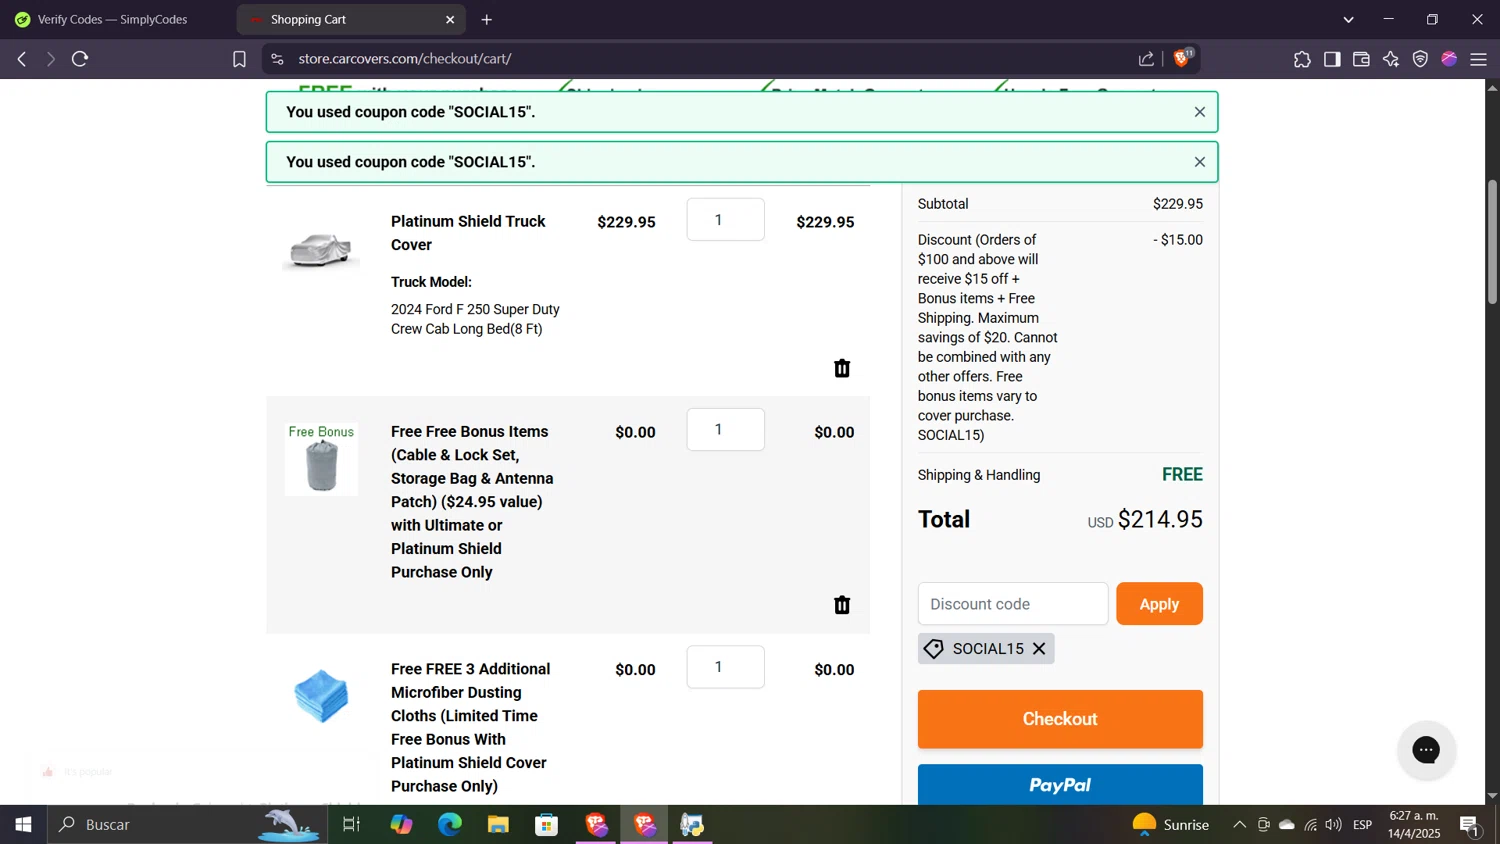
Task: View the Free Bonus item thumbnail
Action: pos(321,459)
